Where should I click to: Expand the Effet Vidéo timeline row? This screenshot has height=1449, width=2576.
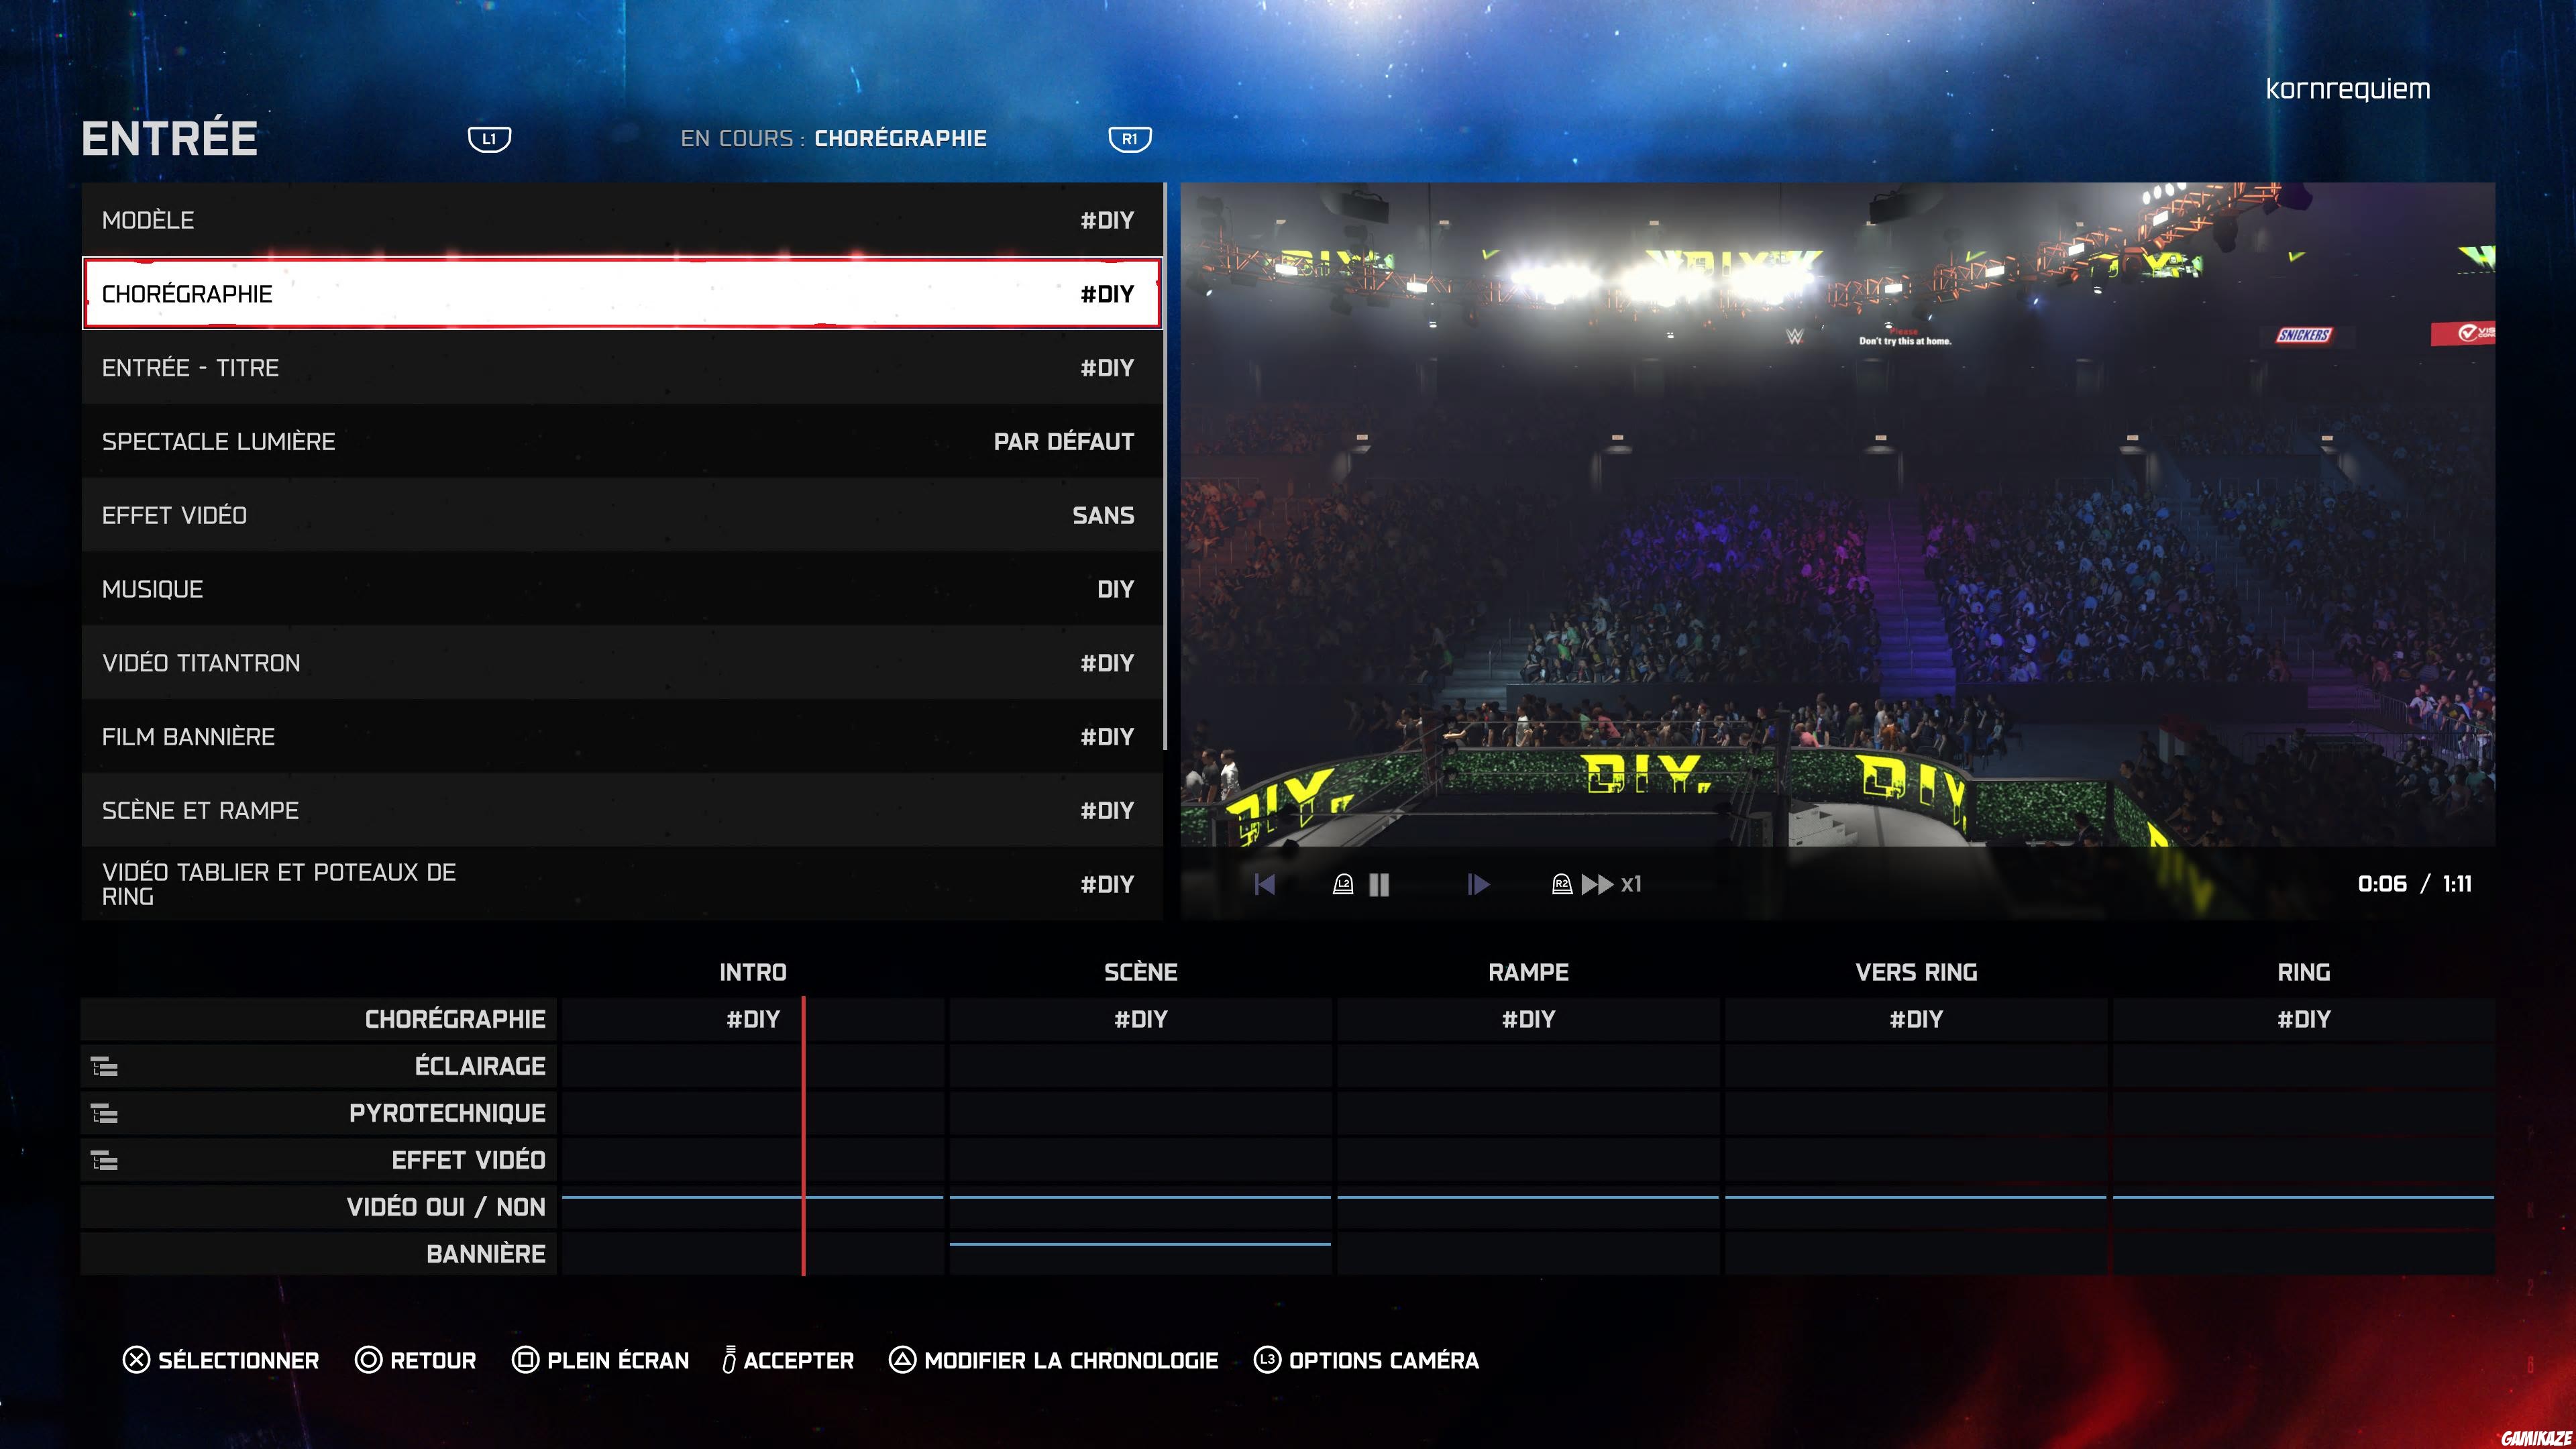(104, 1161)
